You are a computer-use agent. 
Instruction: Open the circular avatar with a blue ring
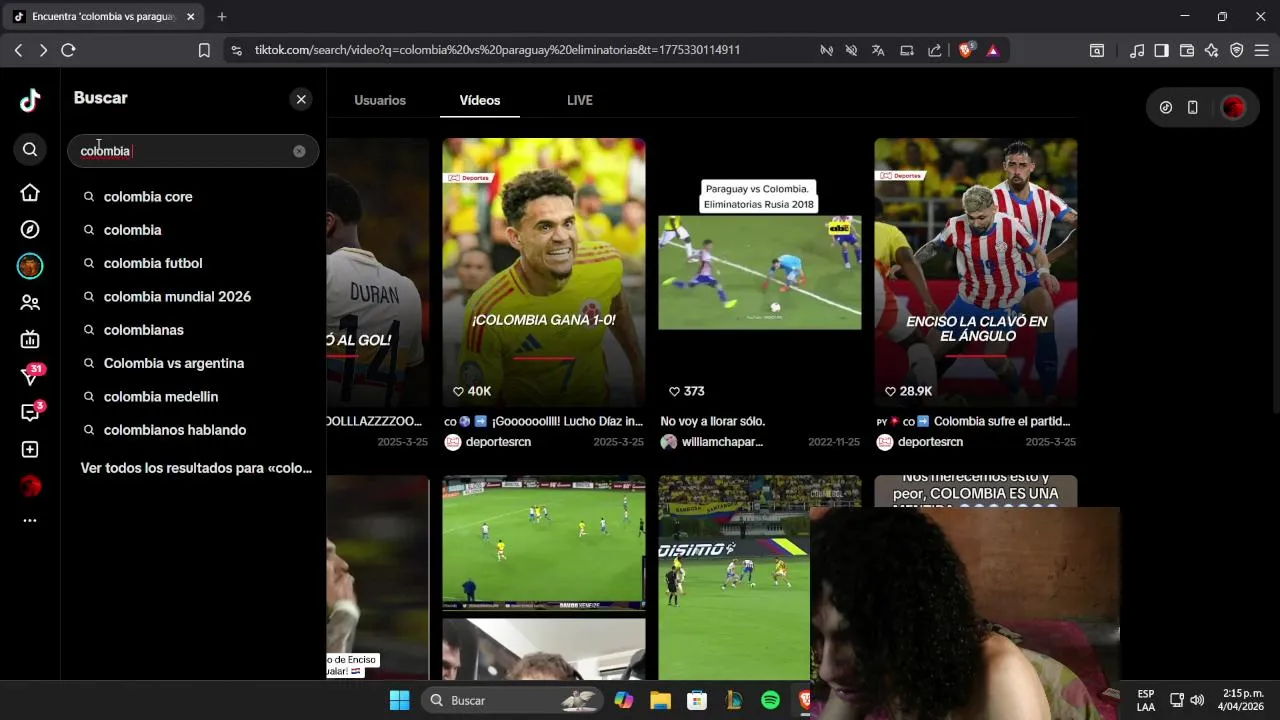(x=30, y=266)
